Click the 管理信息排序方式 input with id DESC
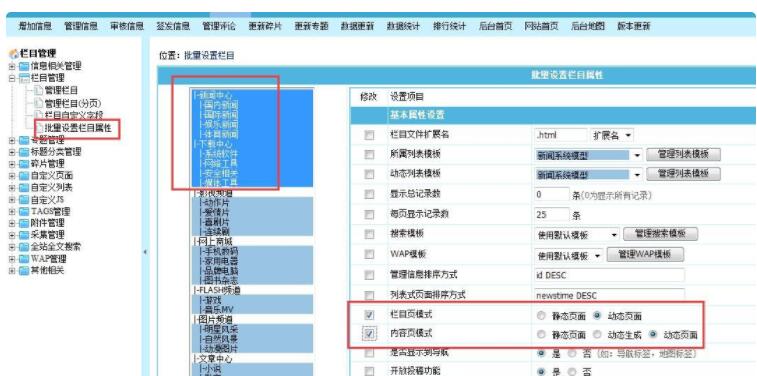This screenshot has height=376, width=757. pos(610,275)
